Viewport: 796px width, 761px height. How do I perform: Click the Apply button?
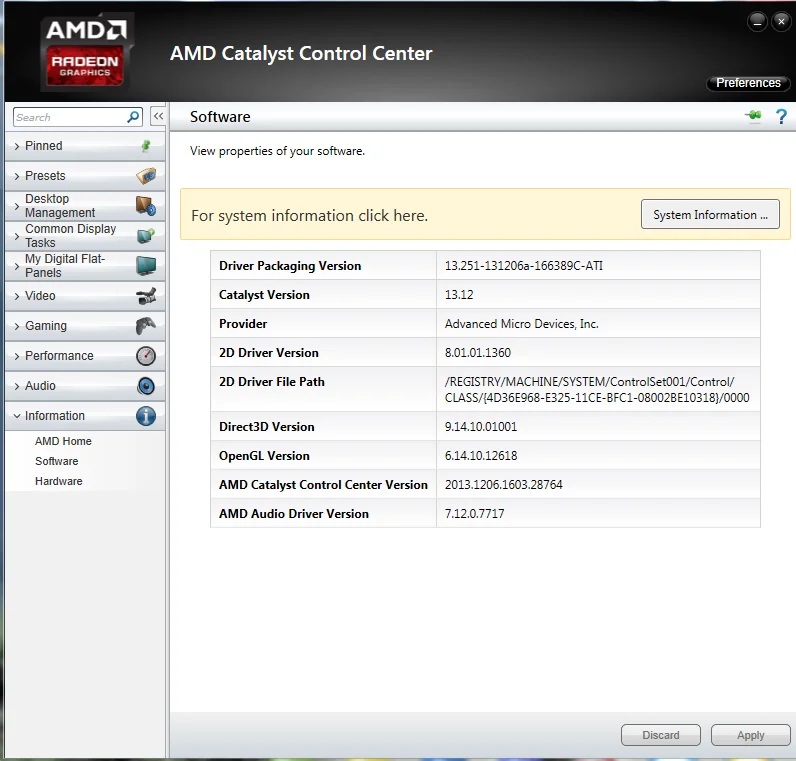(750, 735)
